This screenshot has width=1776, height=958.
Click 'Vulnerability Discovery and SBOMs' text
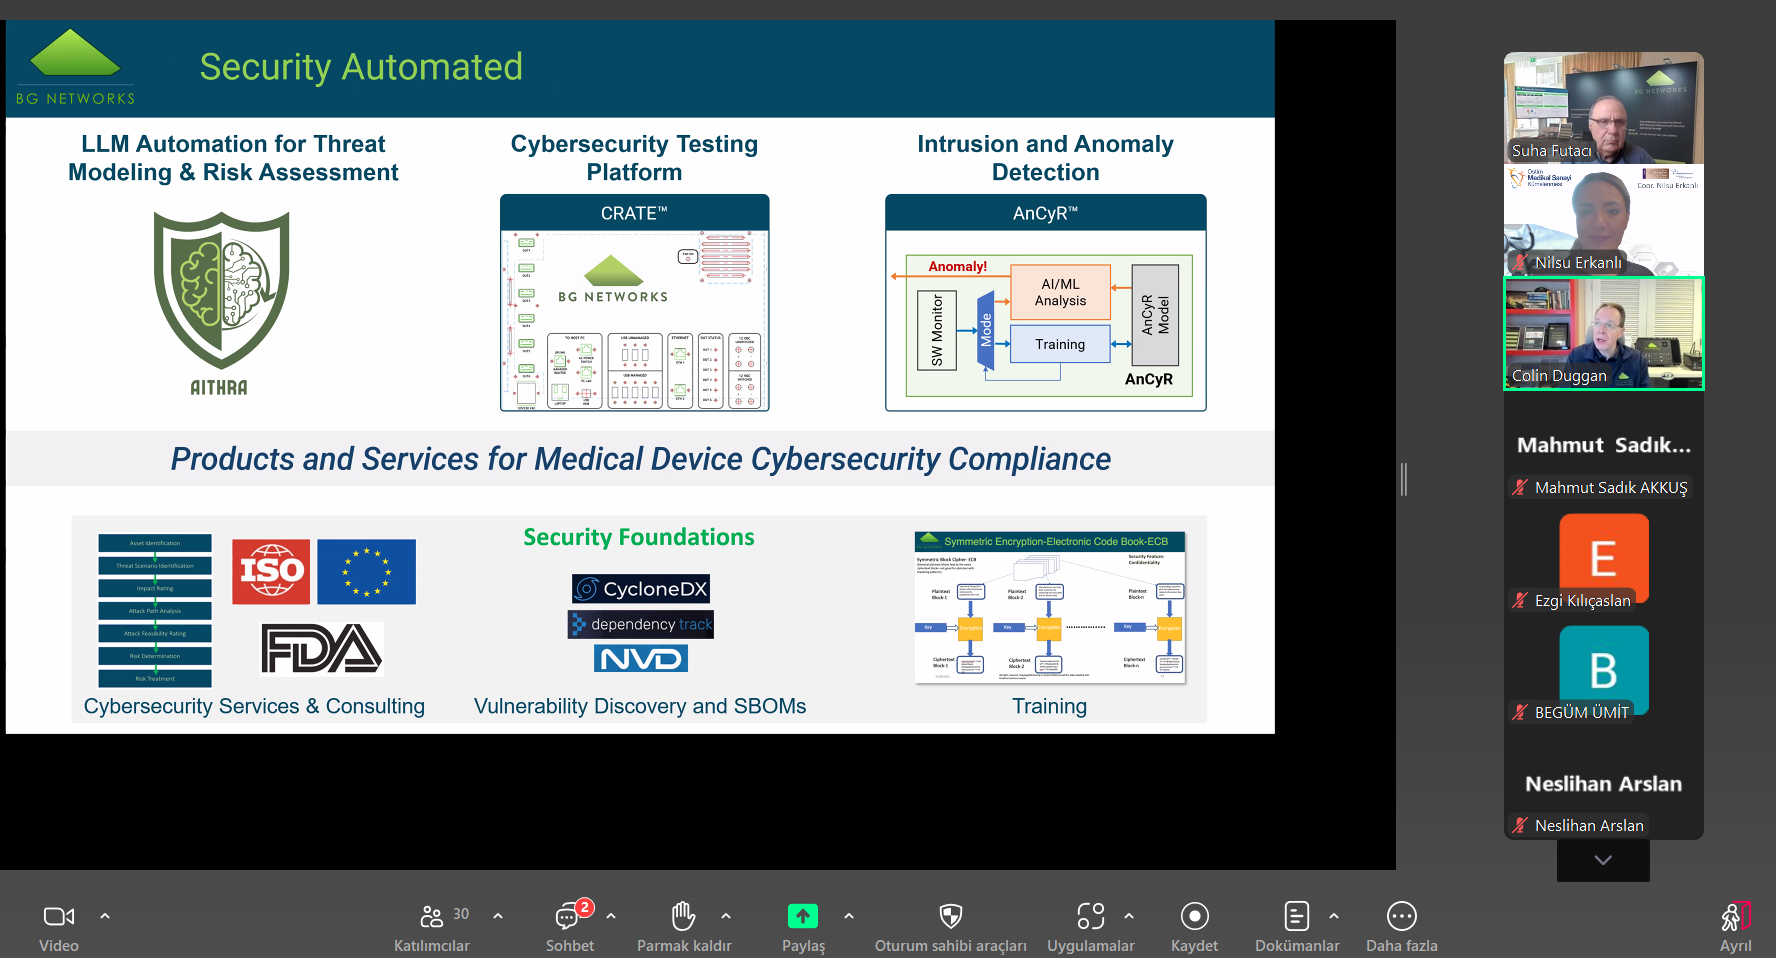click(640, 706)
